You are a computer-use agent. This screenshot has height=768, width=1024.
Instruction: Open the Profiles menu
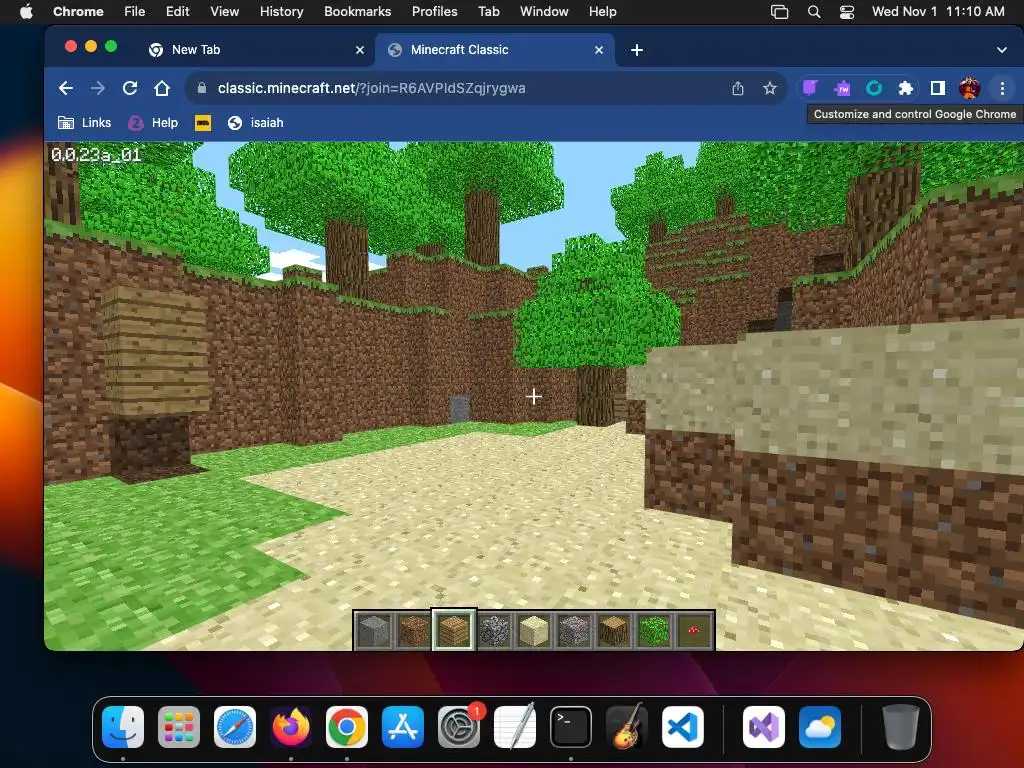[434, 11]
